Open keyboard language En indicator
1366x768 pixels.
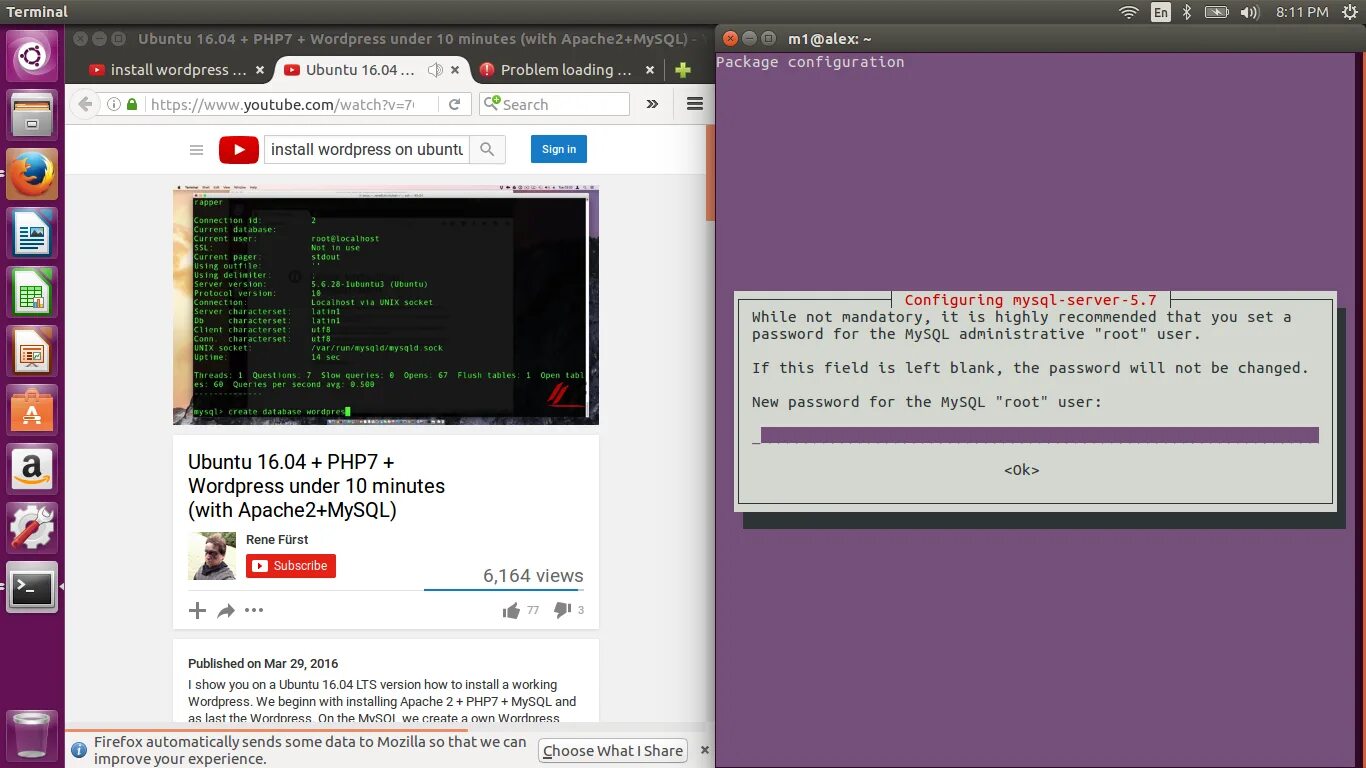(1160, 12)
